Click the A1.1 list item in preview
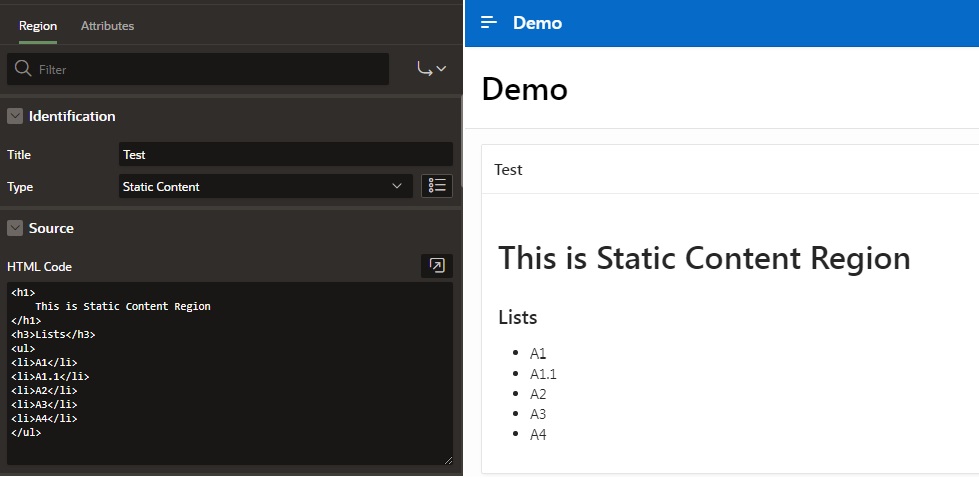Screen dimensions: 979x478 point(543,374)
